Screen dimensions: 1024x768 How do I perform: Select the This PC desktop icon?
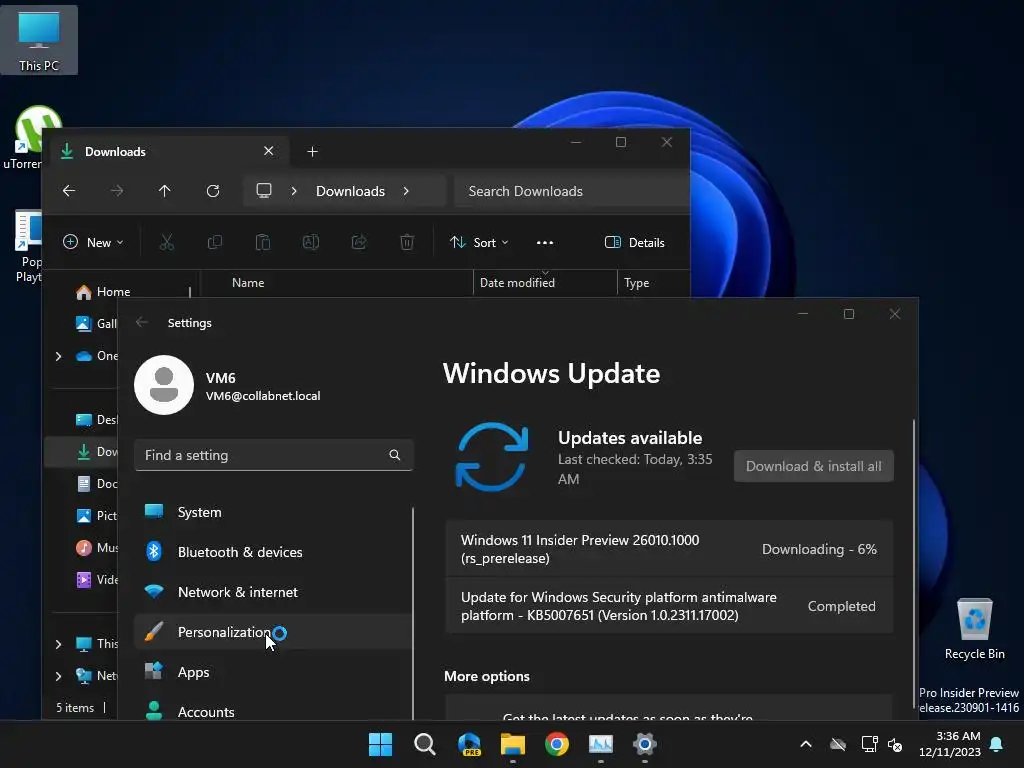[39, 40]
